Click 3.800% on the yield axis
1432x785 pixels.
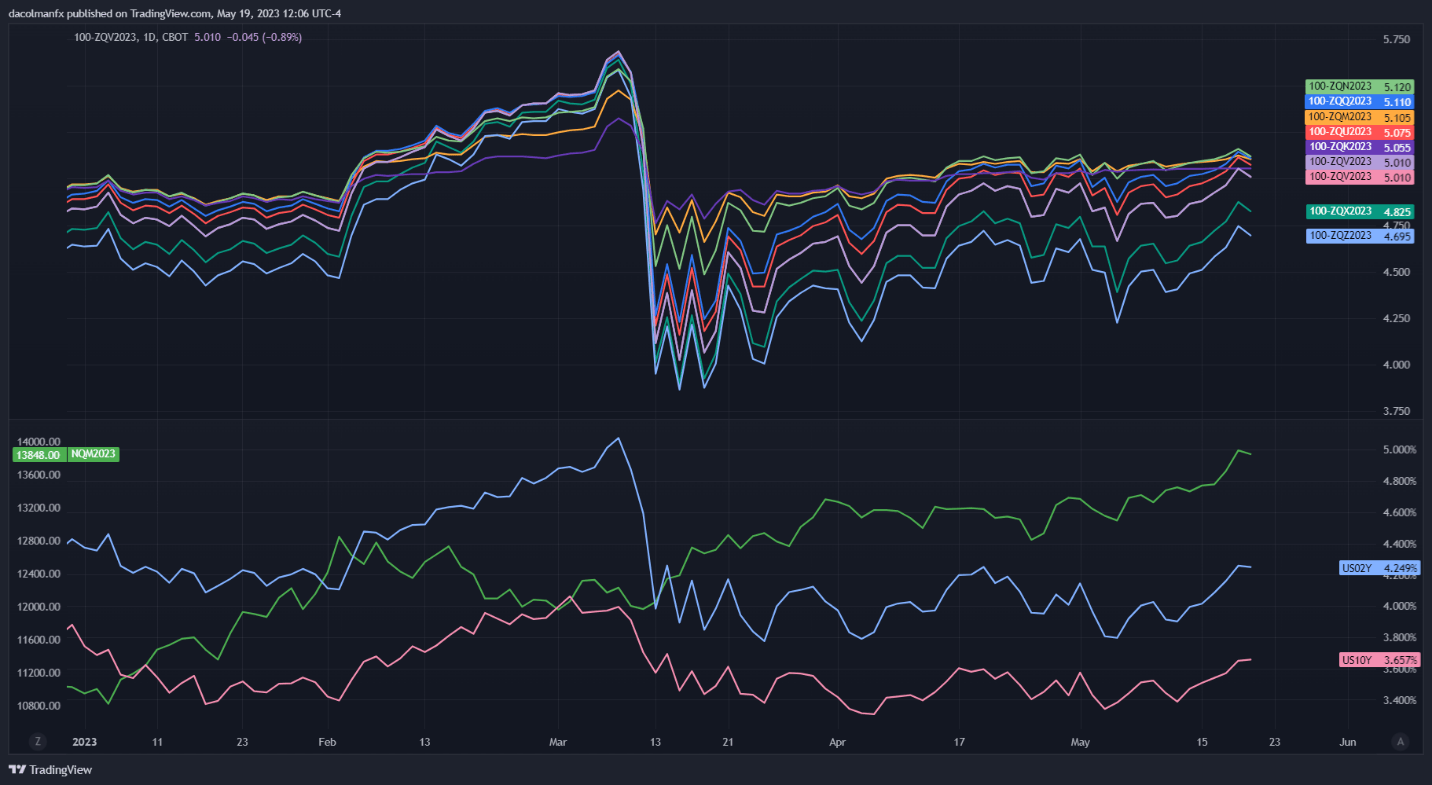(x=1399, y=638)
